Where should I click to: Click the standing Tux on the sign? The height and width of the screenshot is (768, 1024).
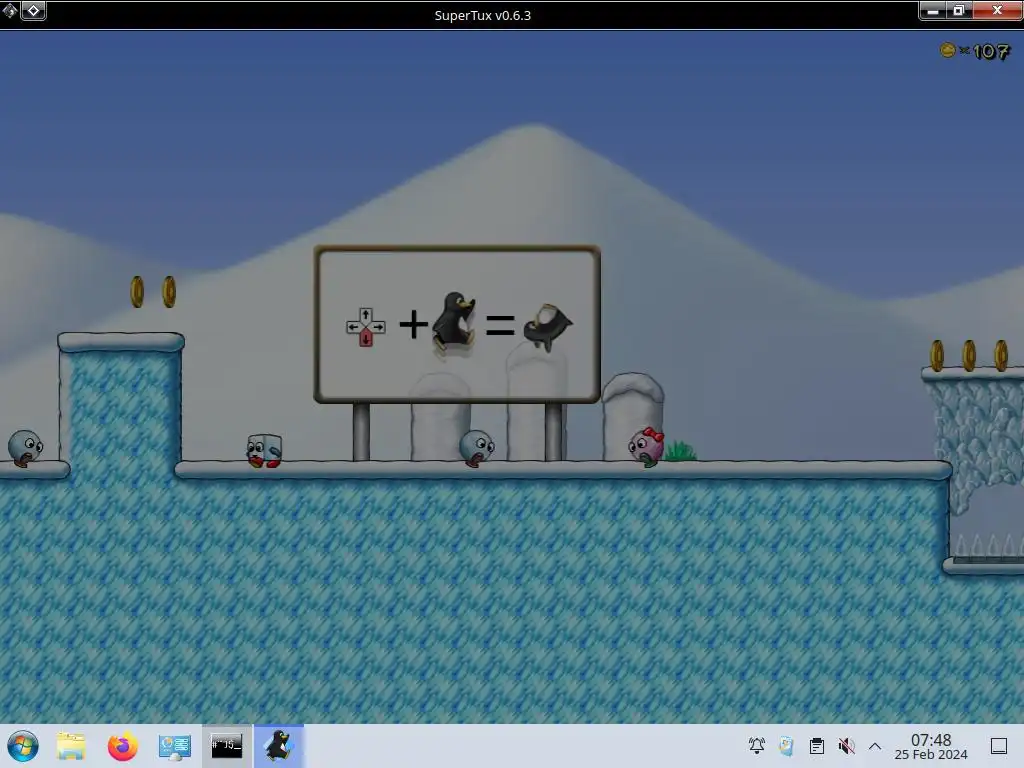tap(454, 322)
